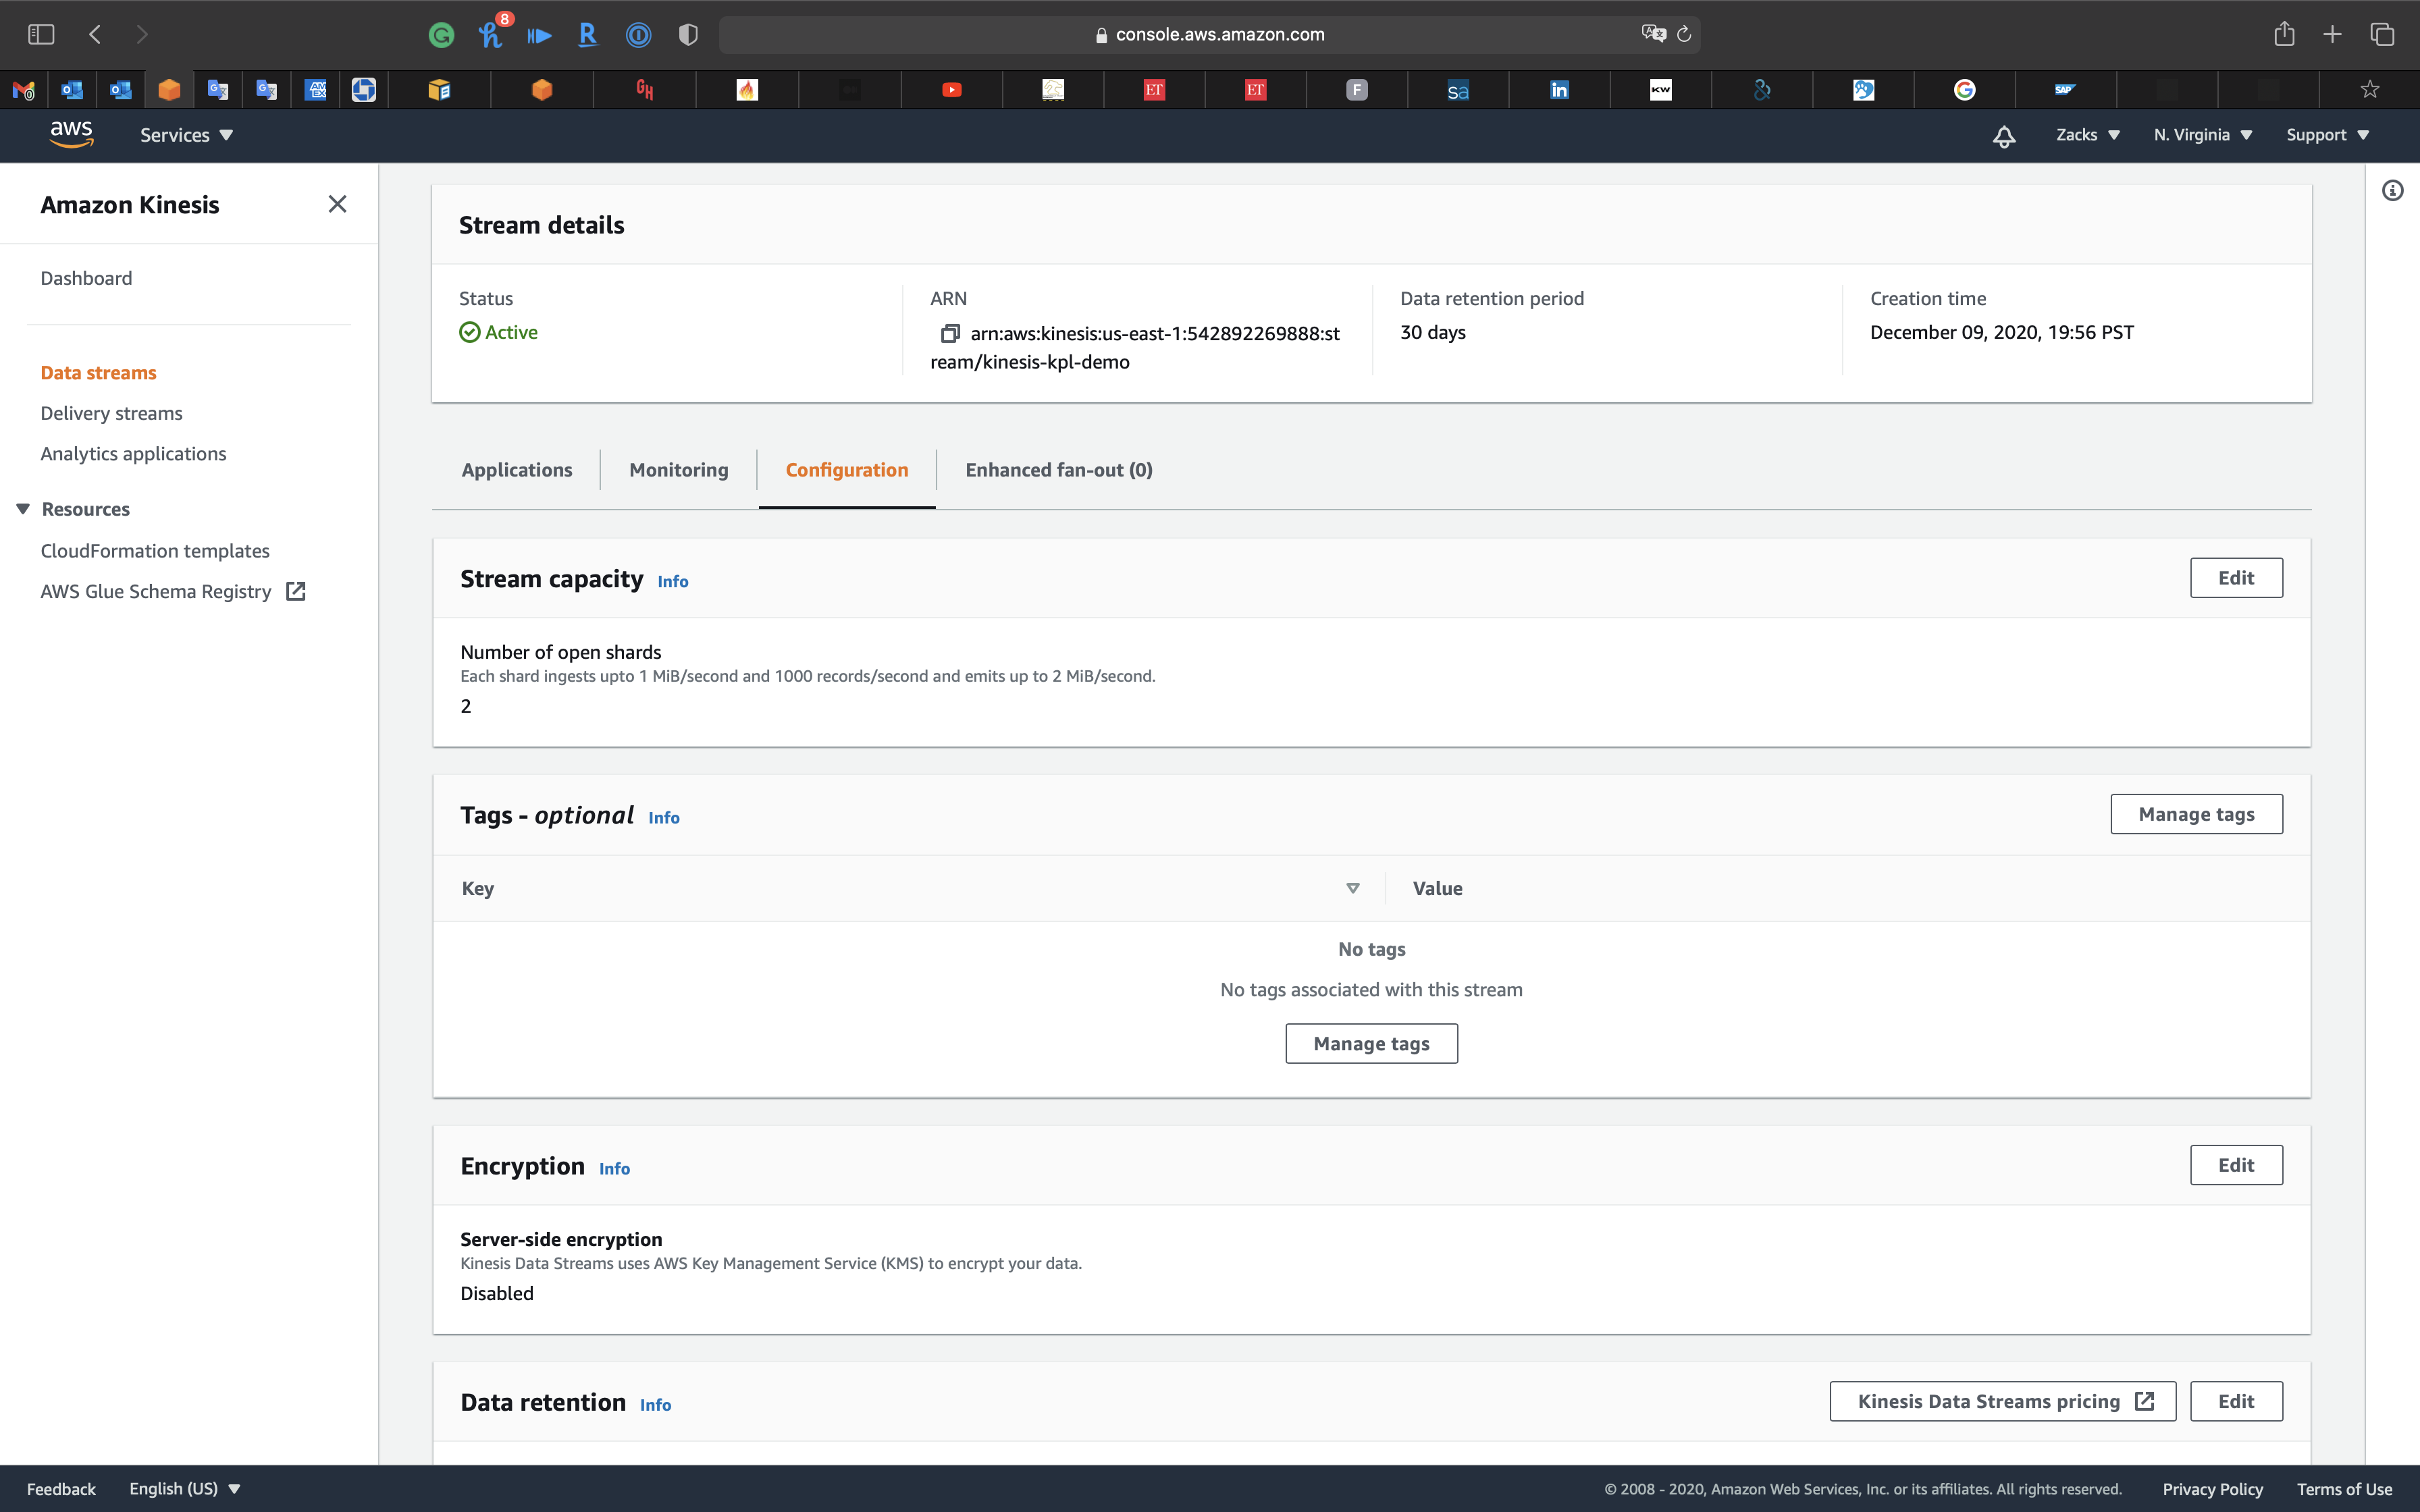Open Kinesis Data Streams pricing link
The width and height of the screenshot is (2420, 1512).
(x=2002, y=1401)
